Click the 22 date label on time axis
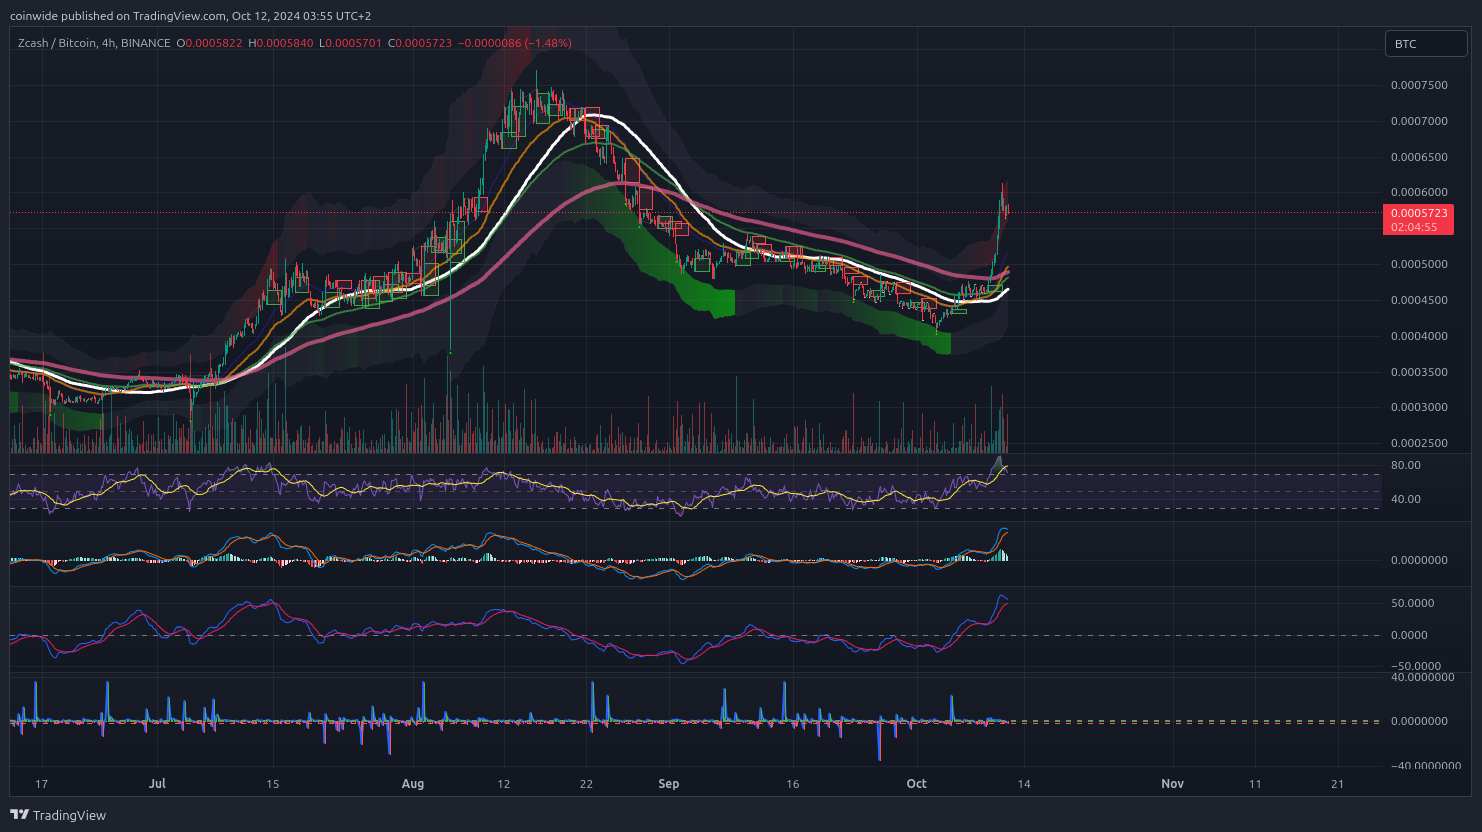The image size is (1482, 832). pos(586,784)
